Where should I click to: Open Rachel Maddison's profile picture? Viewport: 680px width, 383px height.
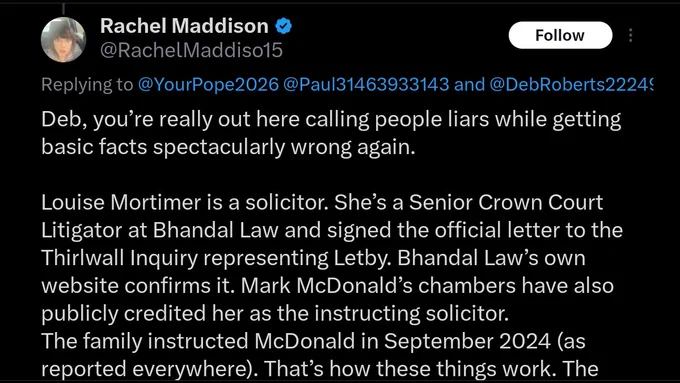click(x=63, y=40)
